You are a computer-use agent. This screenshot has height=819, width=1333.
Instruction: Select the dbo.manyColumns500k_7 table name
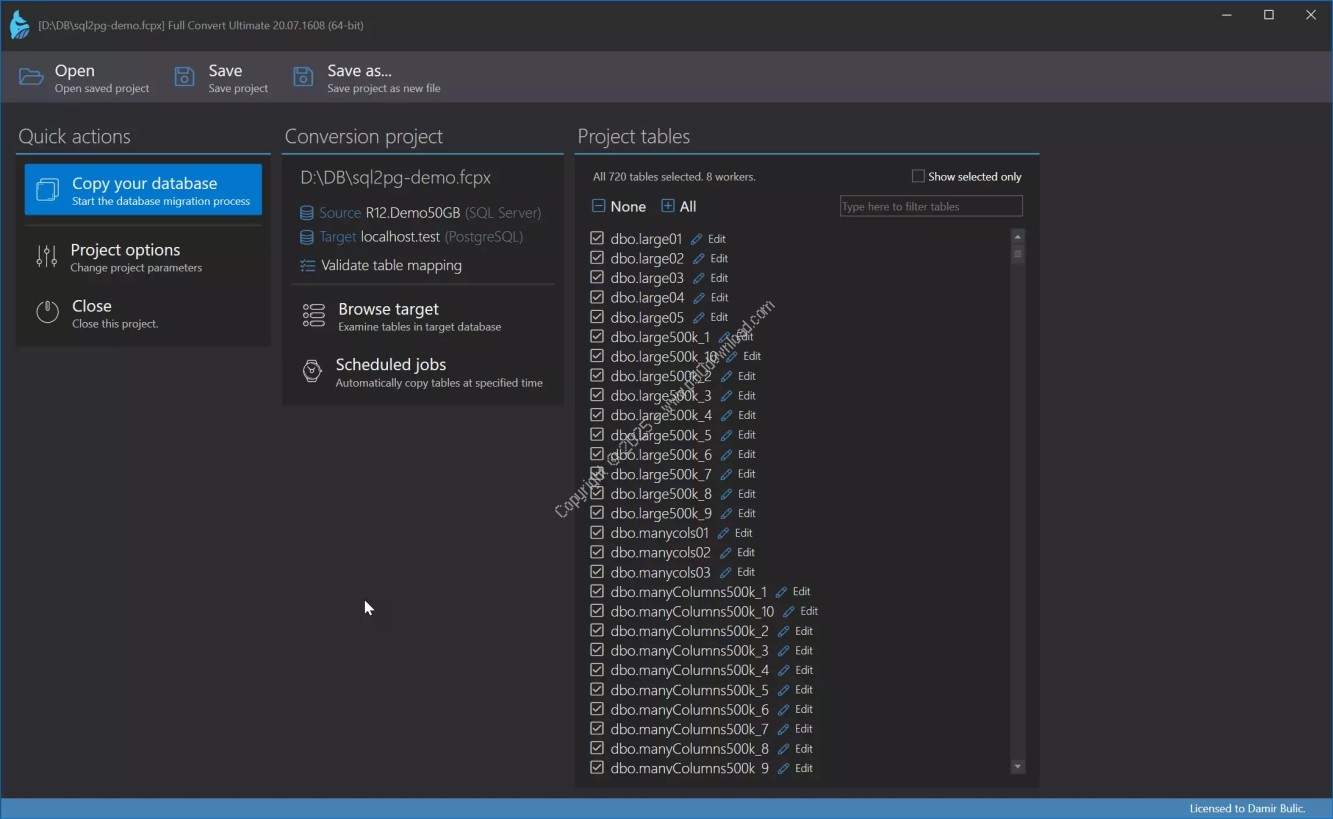click(x=689, y=729)
